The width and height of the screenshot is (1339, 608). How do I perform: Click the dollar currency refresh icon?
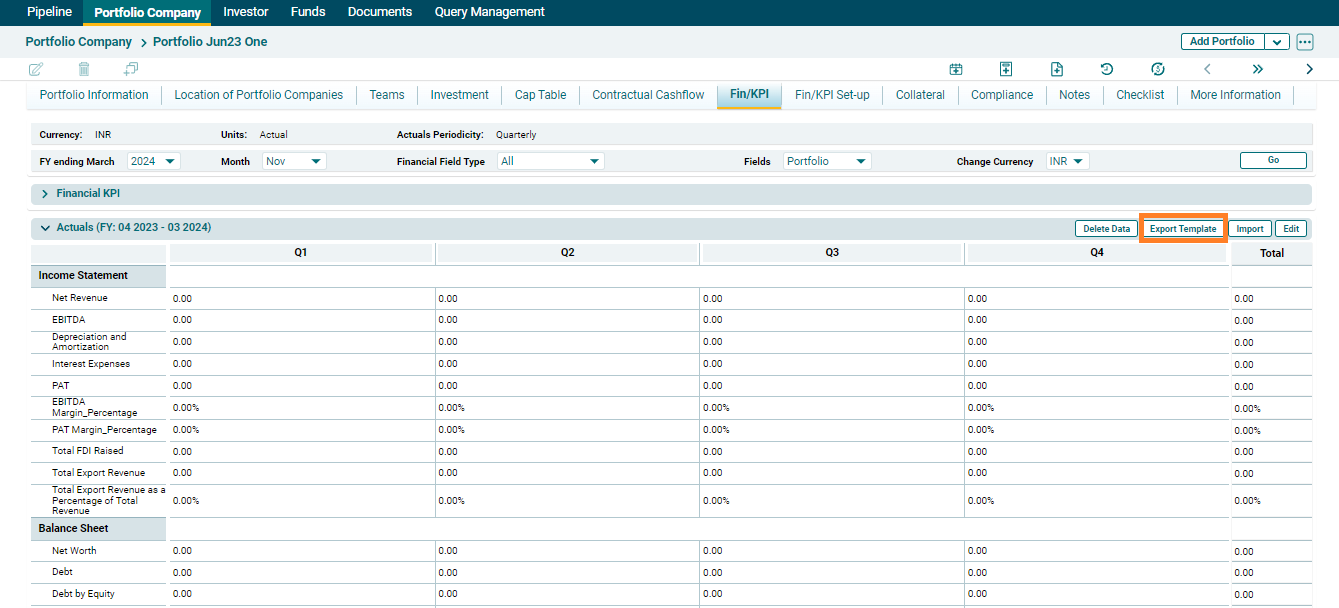1158,69
